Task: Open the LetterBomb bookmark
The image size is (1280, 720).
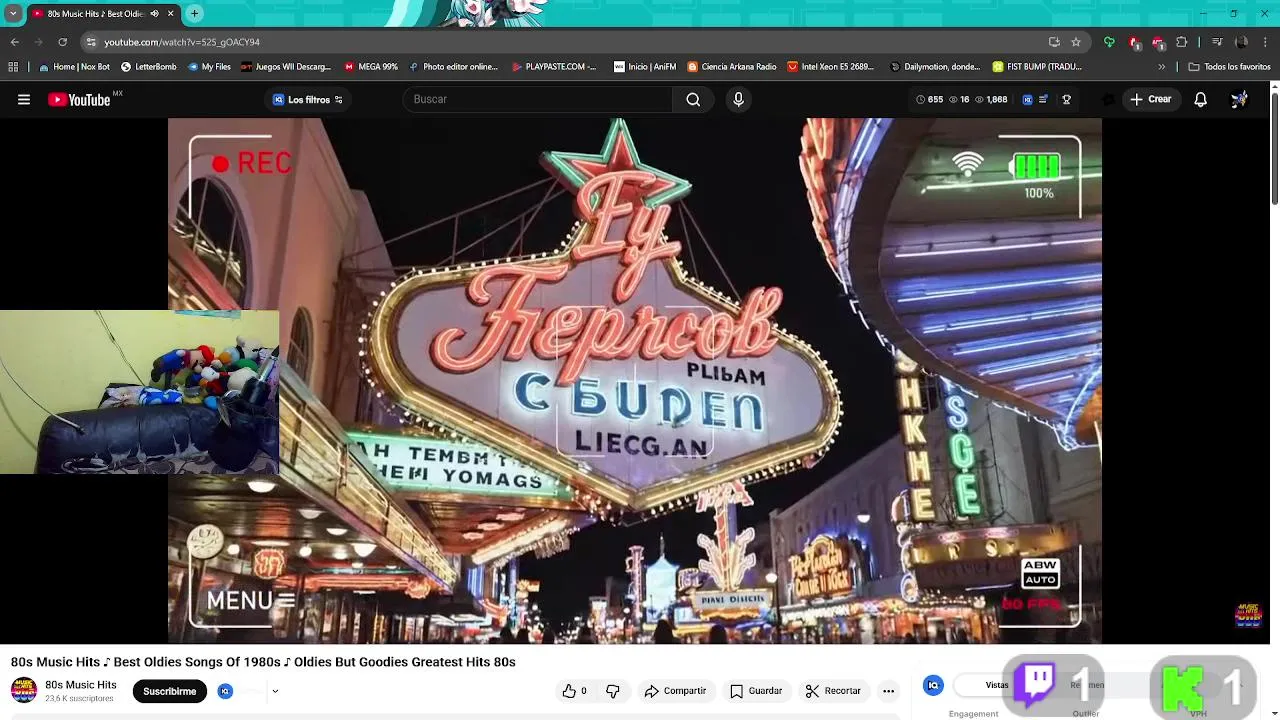Action: click(148, 67)
